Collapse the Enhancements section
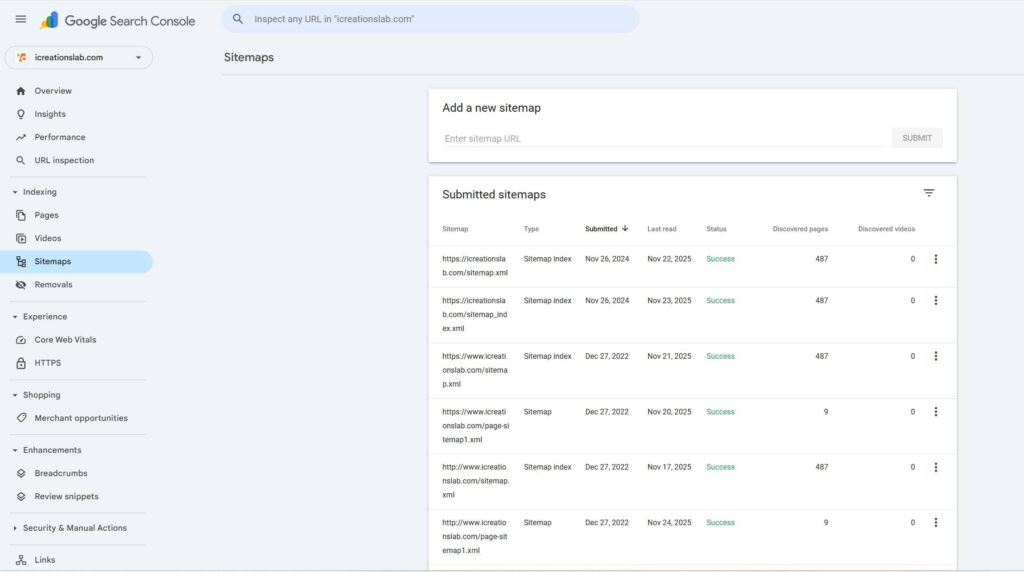 pos(15,450)
